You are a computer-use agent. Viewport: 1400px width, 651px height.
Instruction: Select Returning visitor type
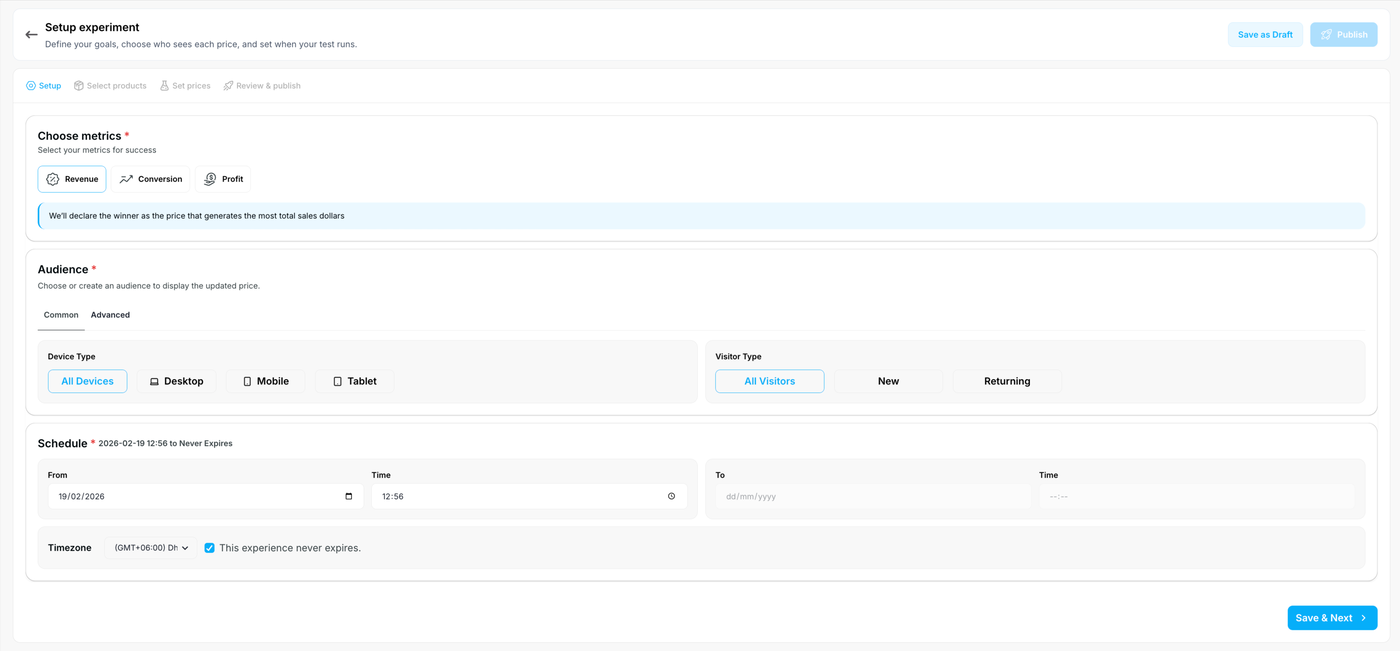coord(1007,381)
